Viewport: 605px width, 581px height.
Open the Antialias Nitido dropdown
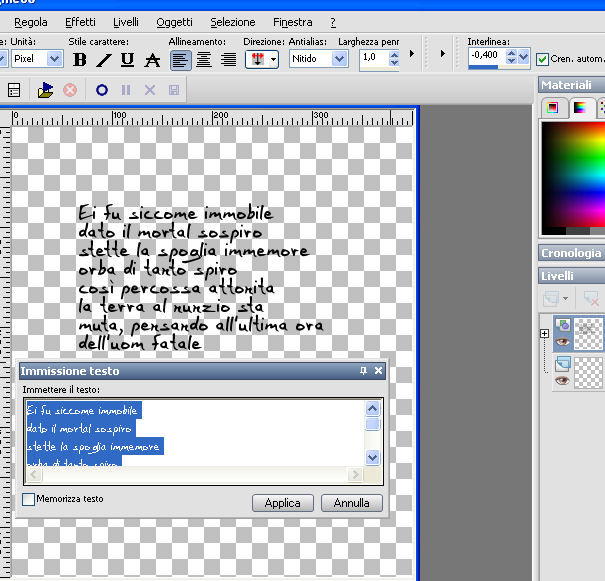[340, 59]
